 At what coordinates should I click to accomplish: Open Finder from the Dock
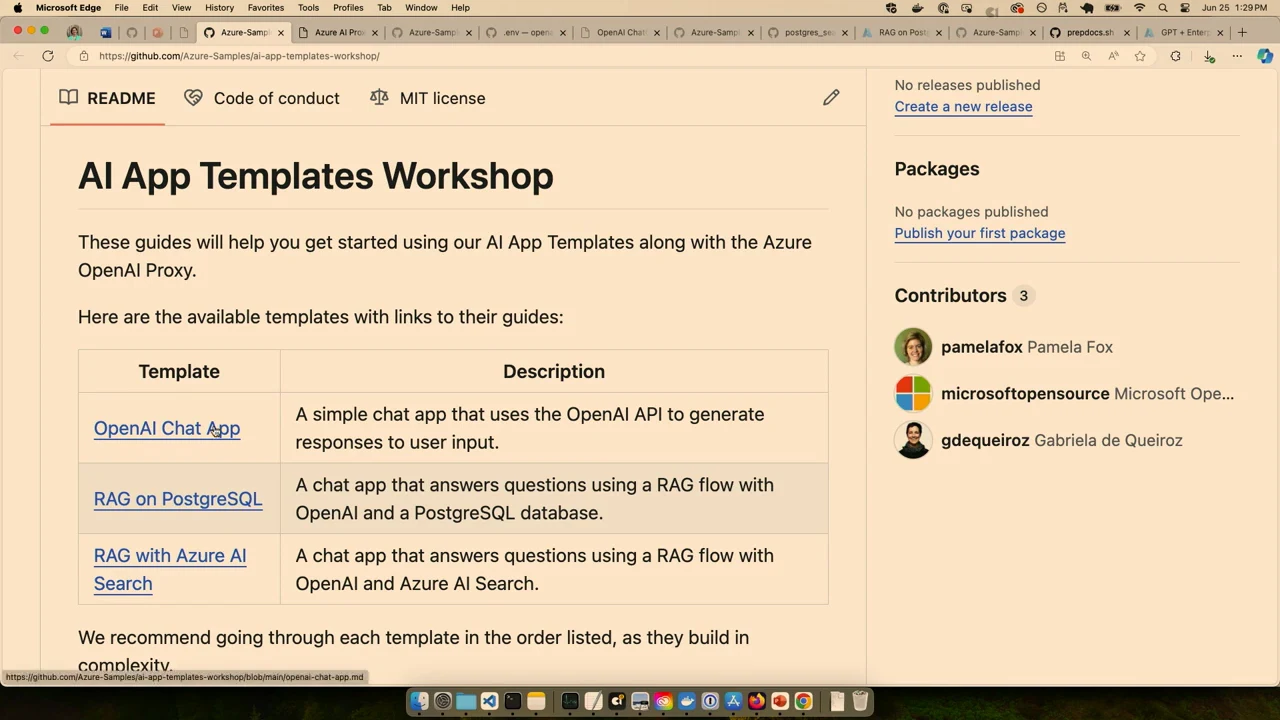coord(419,701)
